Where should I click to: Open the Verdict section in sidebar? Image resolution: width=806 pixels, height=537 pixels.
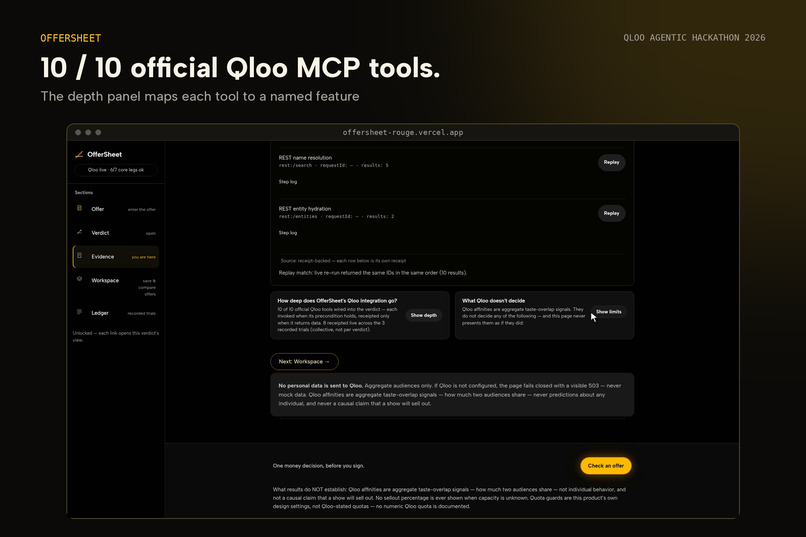116,233
